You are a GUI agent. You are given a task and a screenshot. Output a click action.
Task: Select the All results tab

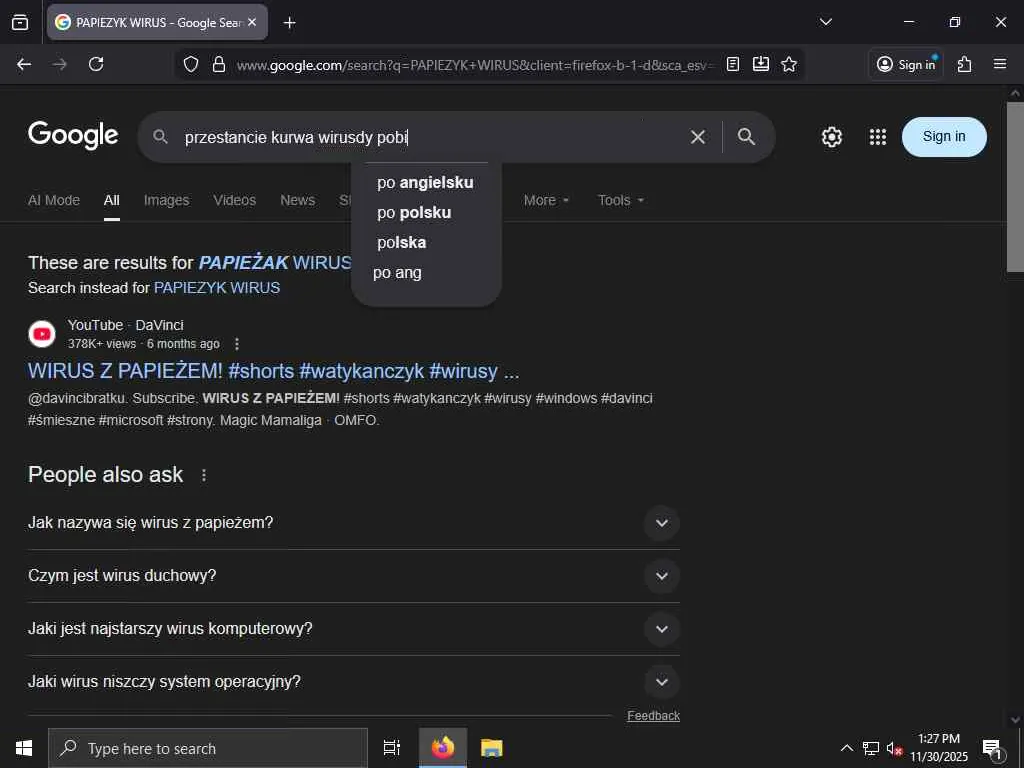[x=112, y=200]
